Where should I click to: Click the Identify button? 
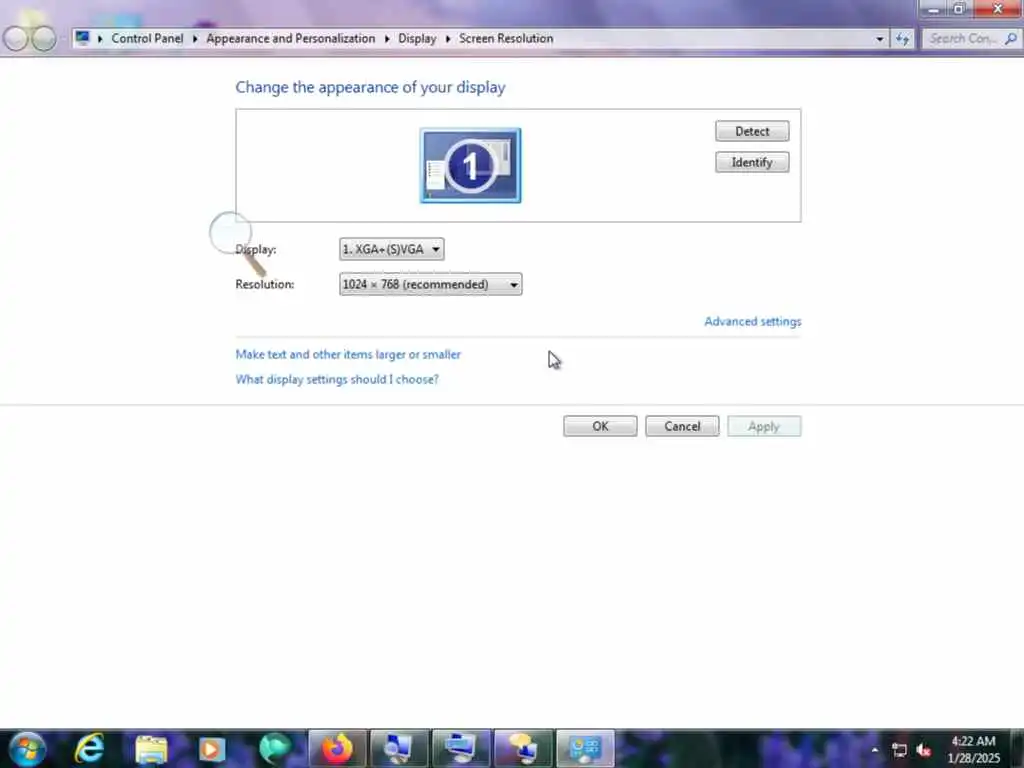click(752, 163)
